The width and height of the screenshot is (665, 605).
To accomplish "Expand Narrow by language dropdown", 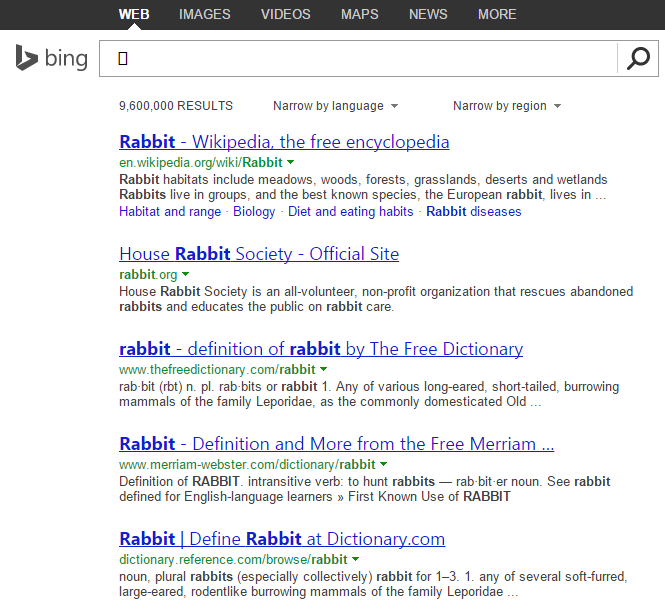I will [335, 106].
